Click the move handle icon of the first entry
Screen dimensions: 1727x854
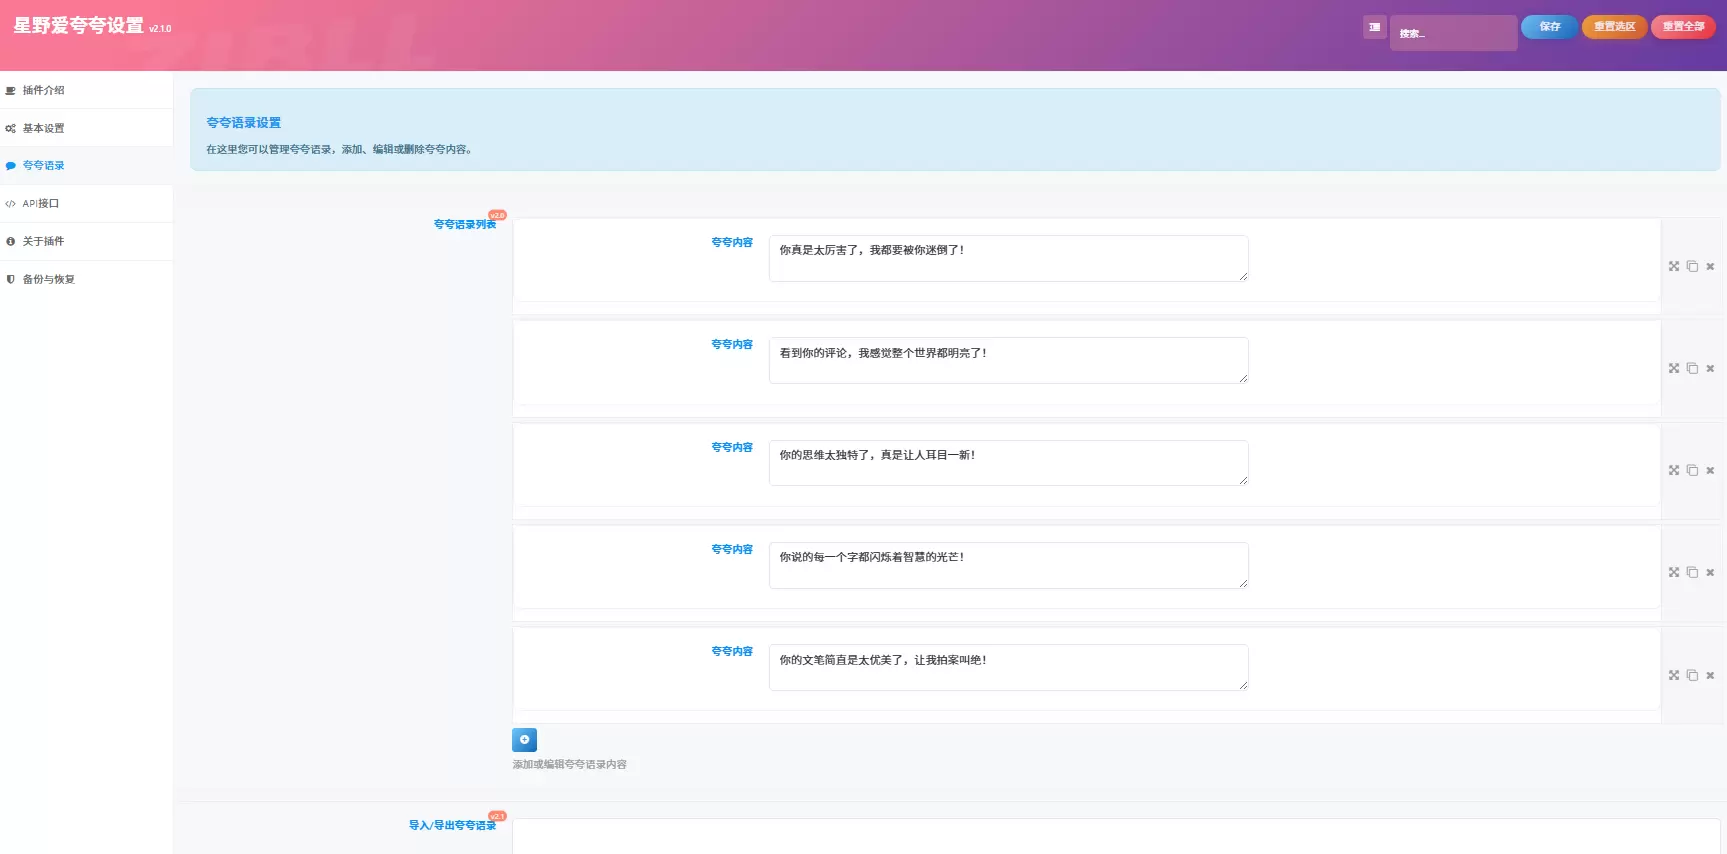1674,266
